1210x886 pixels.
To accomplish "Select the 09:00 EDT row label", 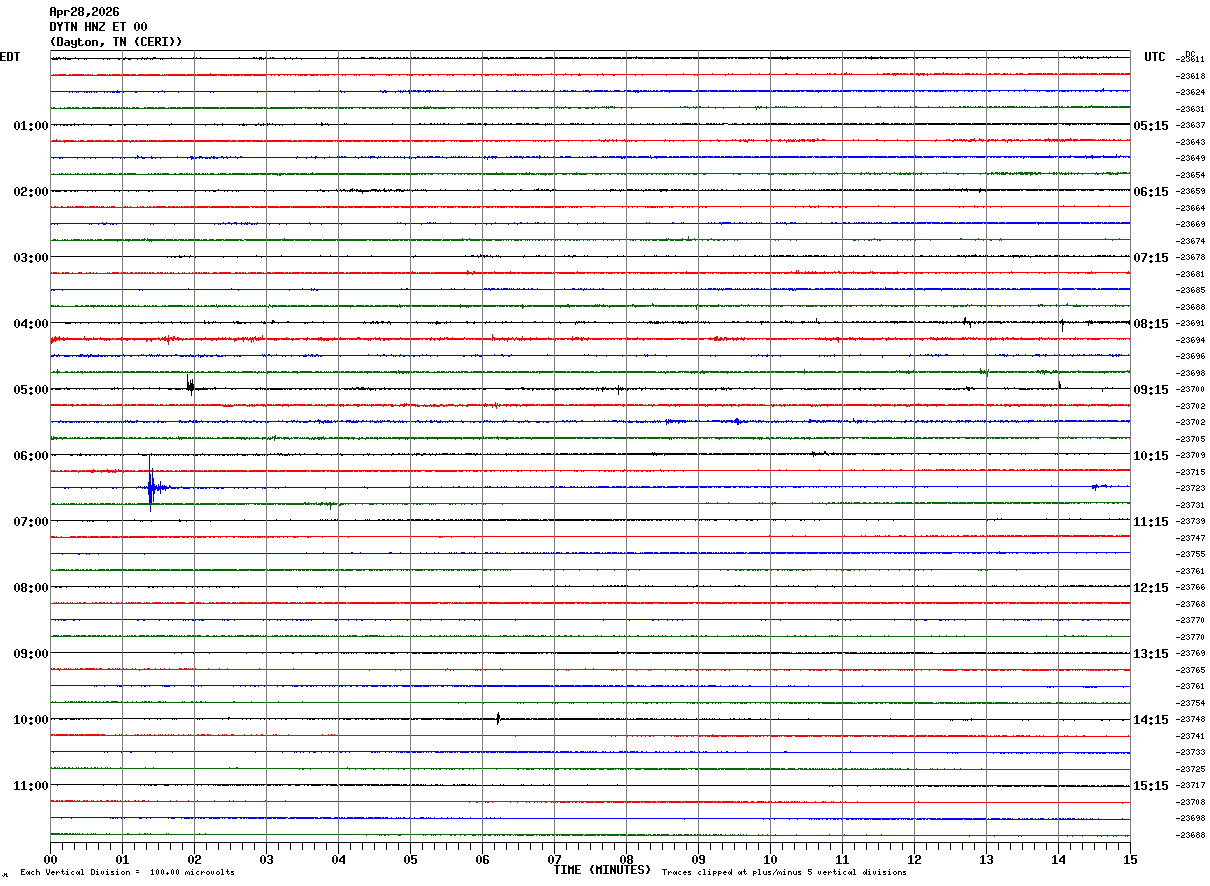I will coord(31,654).
